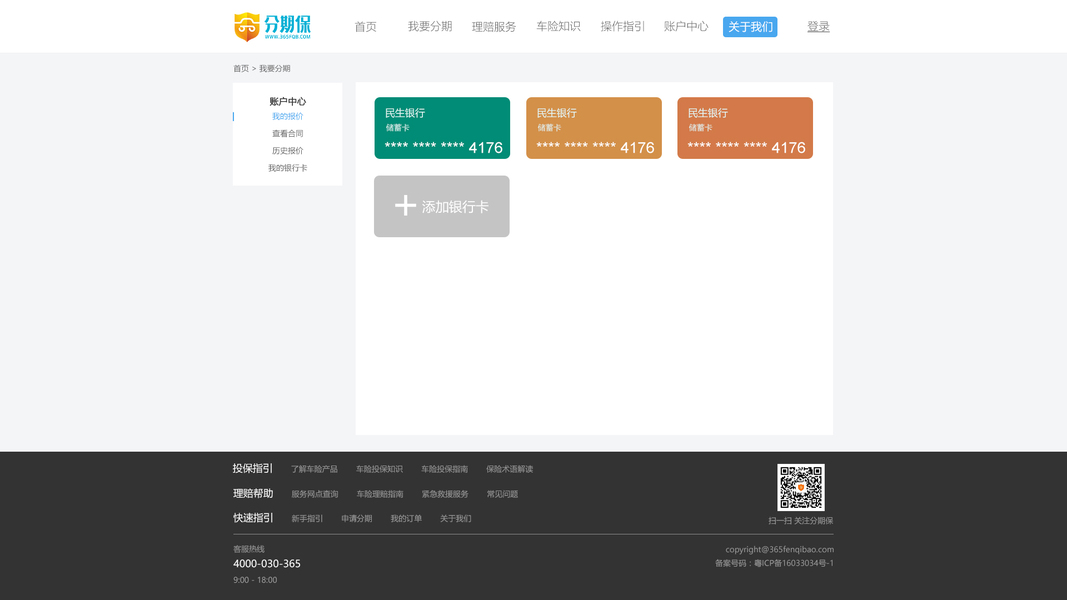Open 紧急救援服务 footer link
This screenshot has height=600, width=1067.
(445, 494)
